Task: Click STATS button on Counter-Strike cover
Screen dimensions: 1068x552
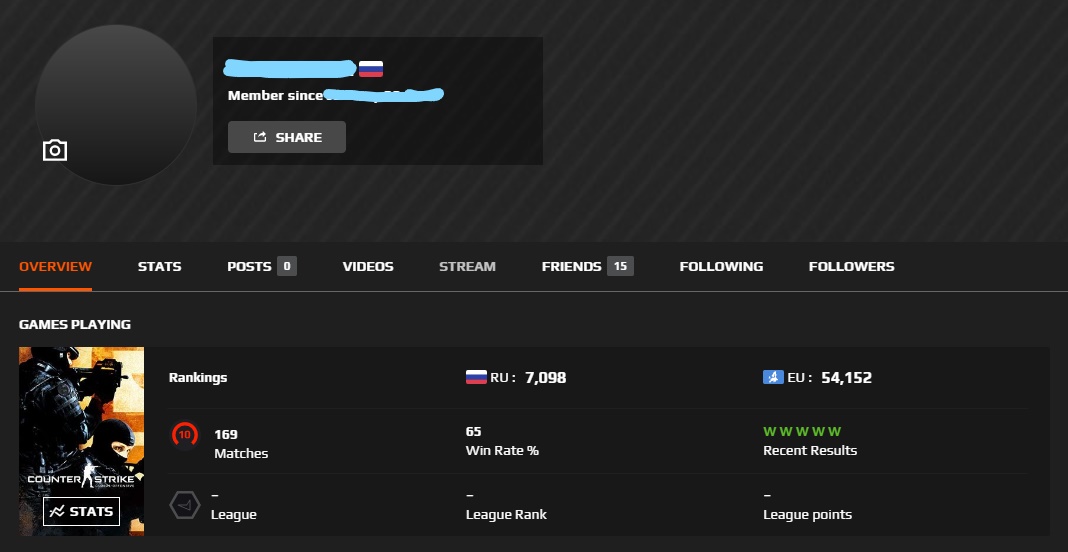Action: point(82,511)
